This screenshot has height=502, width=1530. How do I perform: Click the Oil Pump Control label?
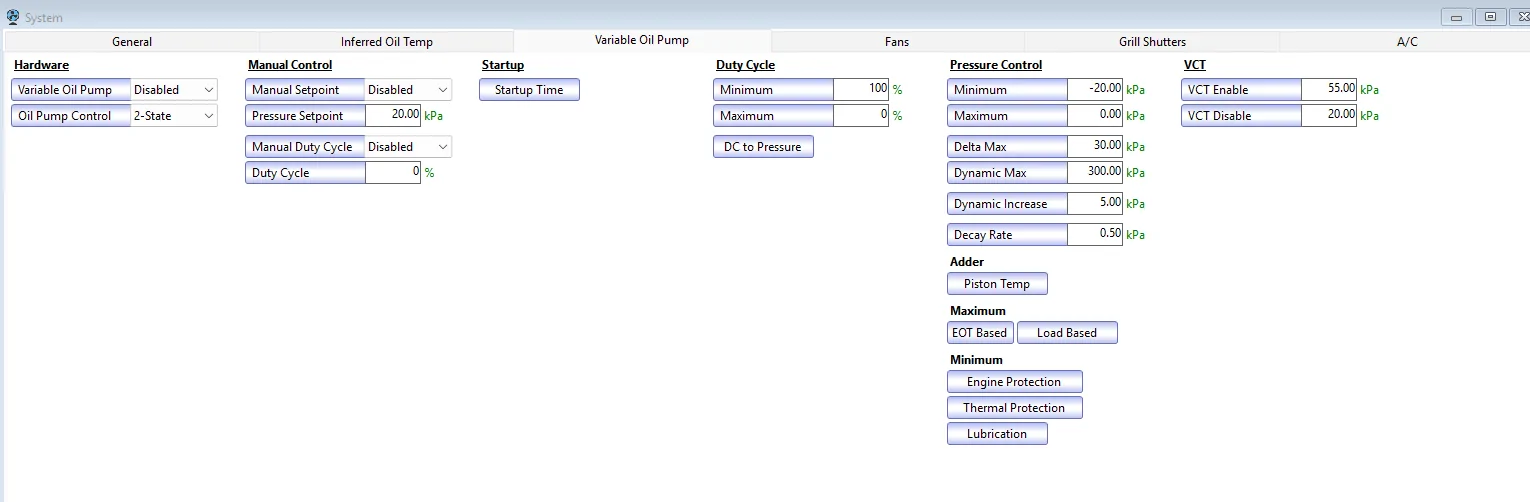(71, 116)
